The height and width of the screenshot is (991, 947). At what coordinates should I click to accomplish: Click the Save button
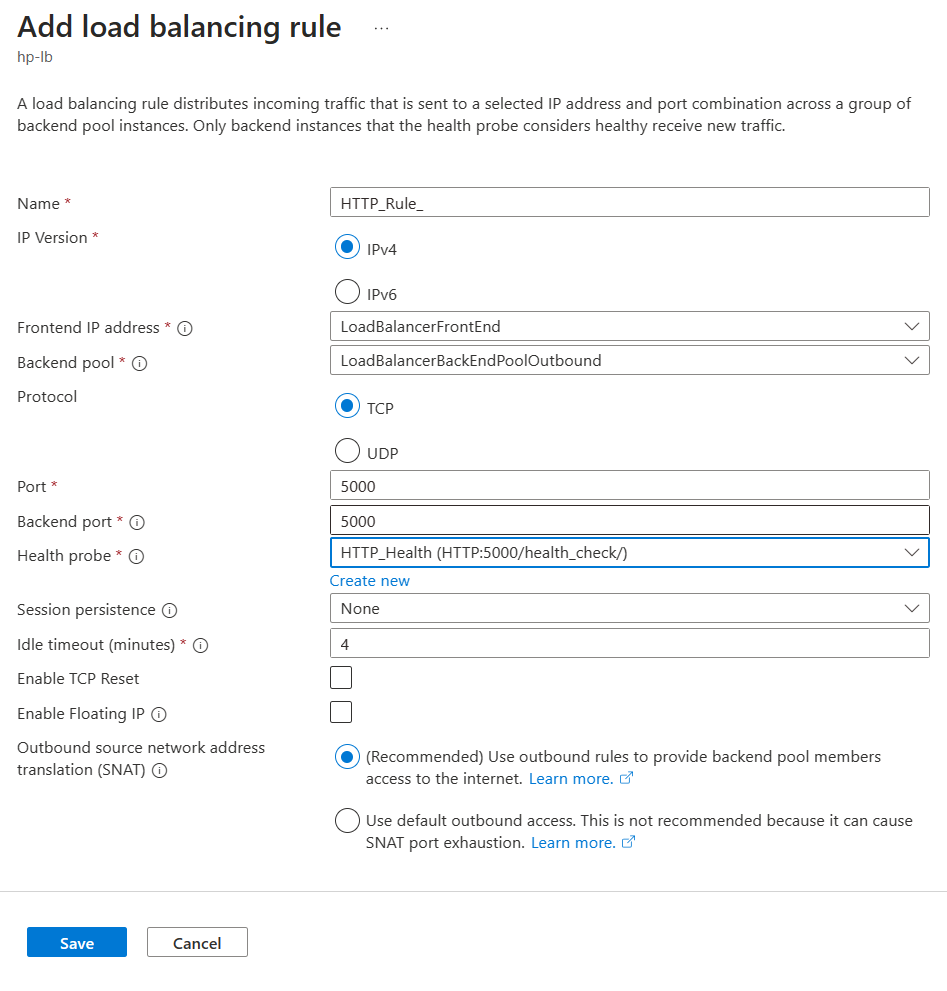76,941
